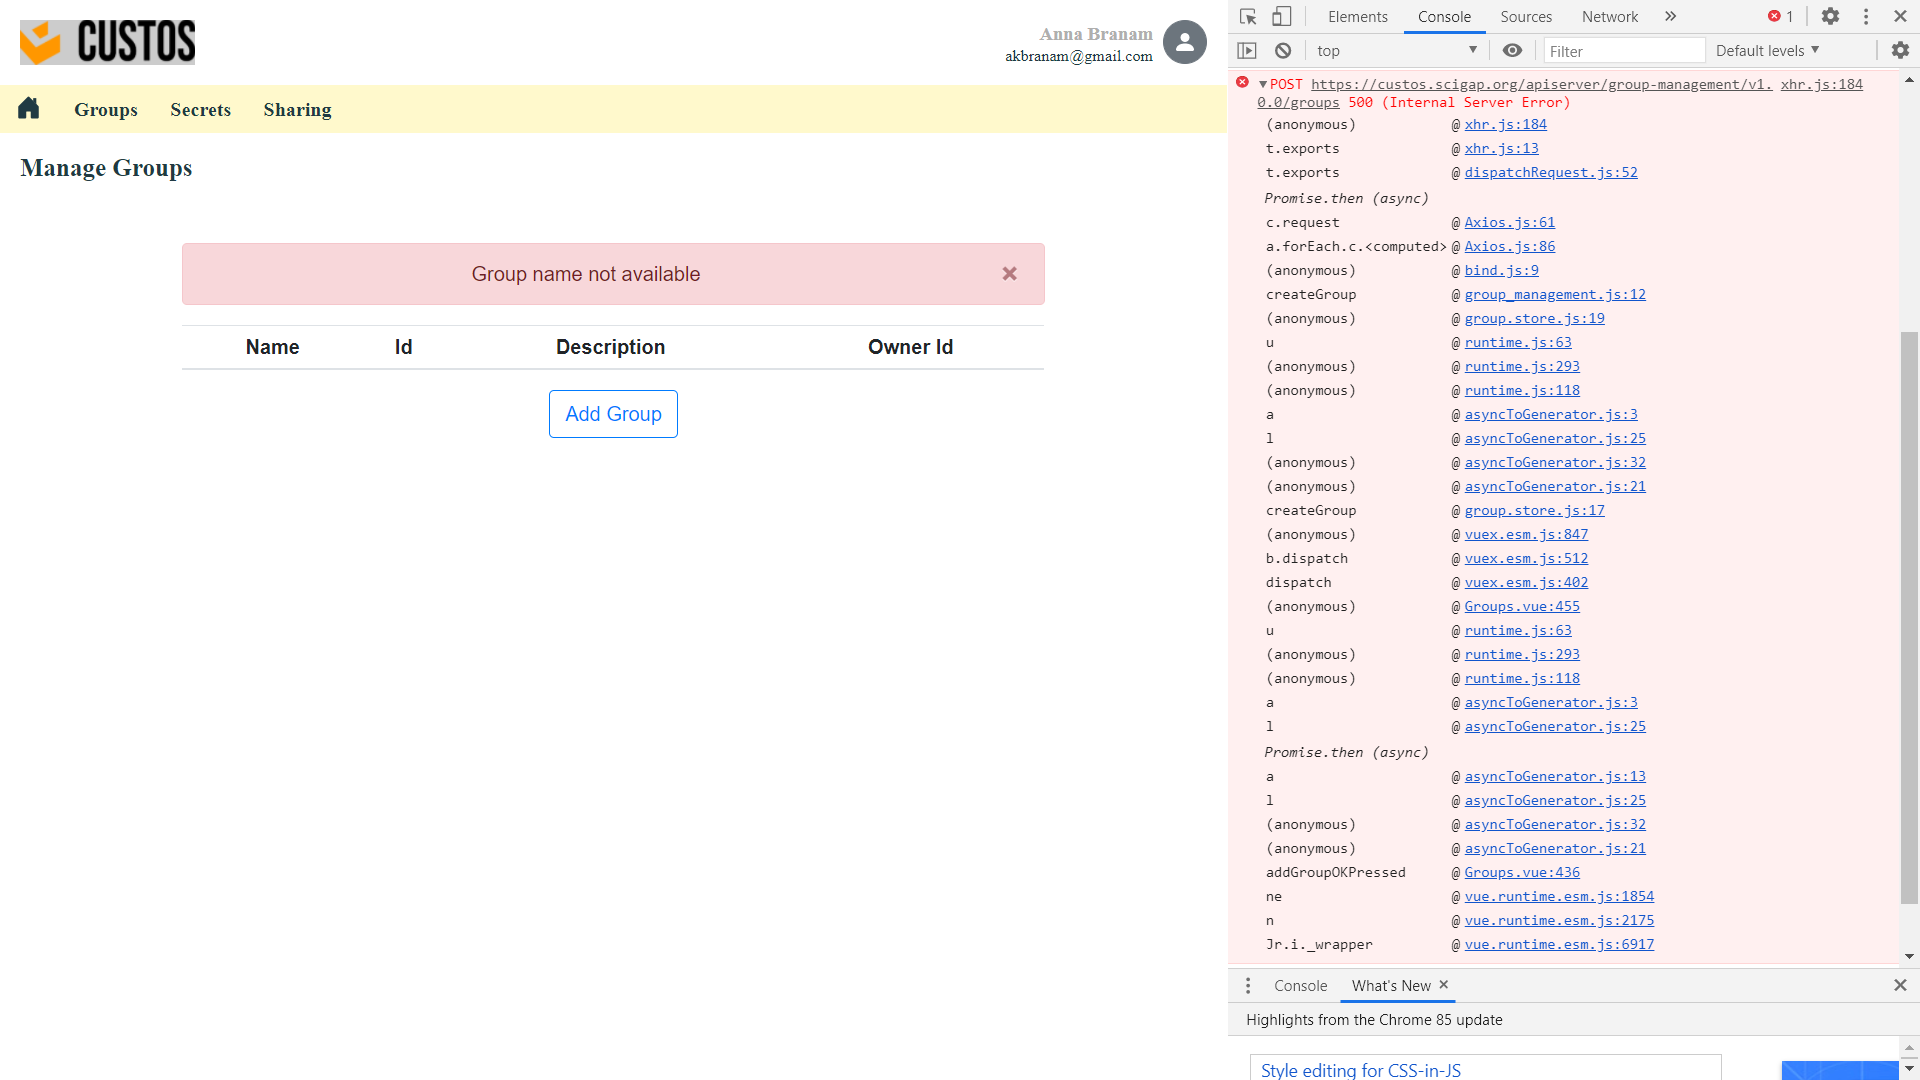Click the red error count badge
This screenshot has height=1080, width=1920.
tap(1780, 17)
